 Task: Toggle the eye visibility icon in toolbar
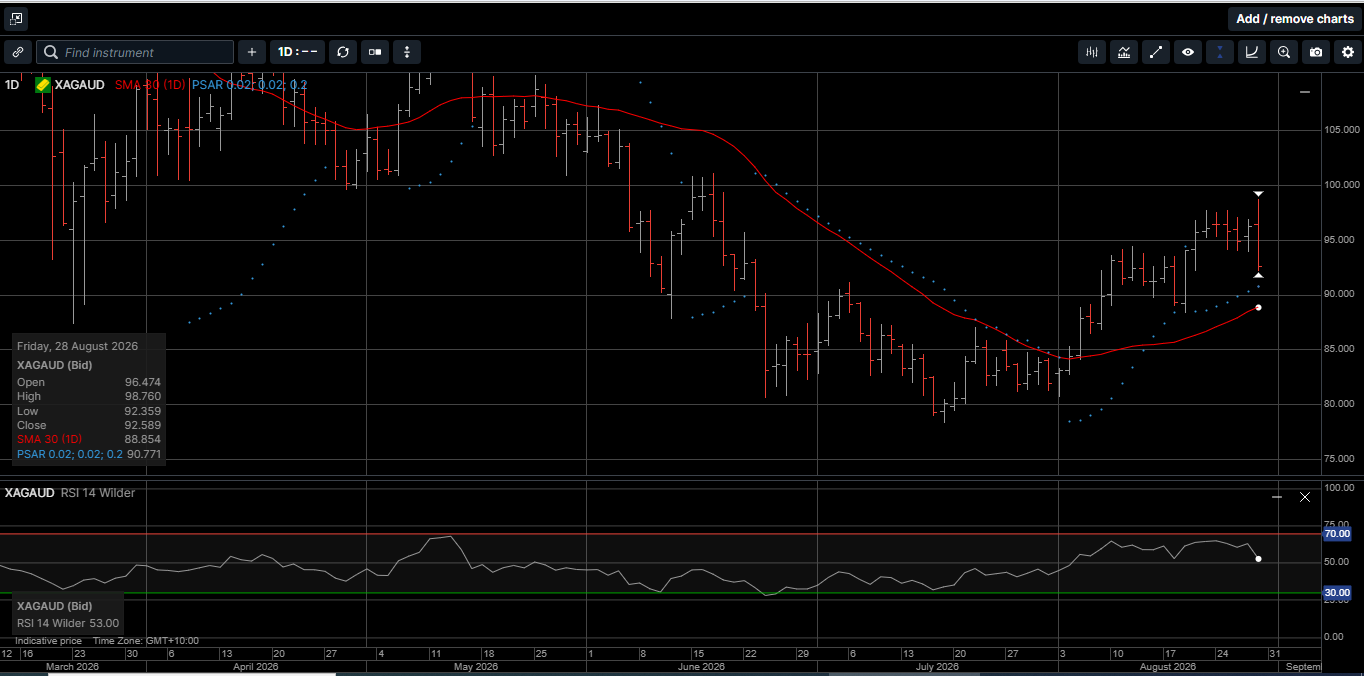(x=1187, y=52)
